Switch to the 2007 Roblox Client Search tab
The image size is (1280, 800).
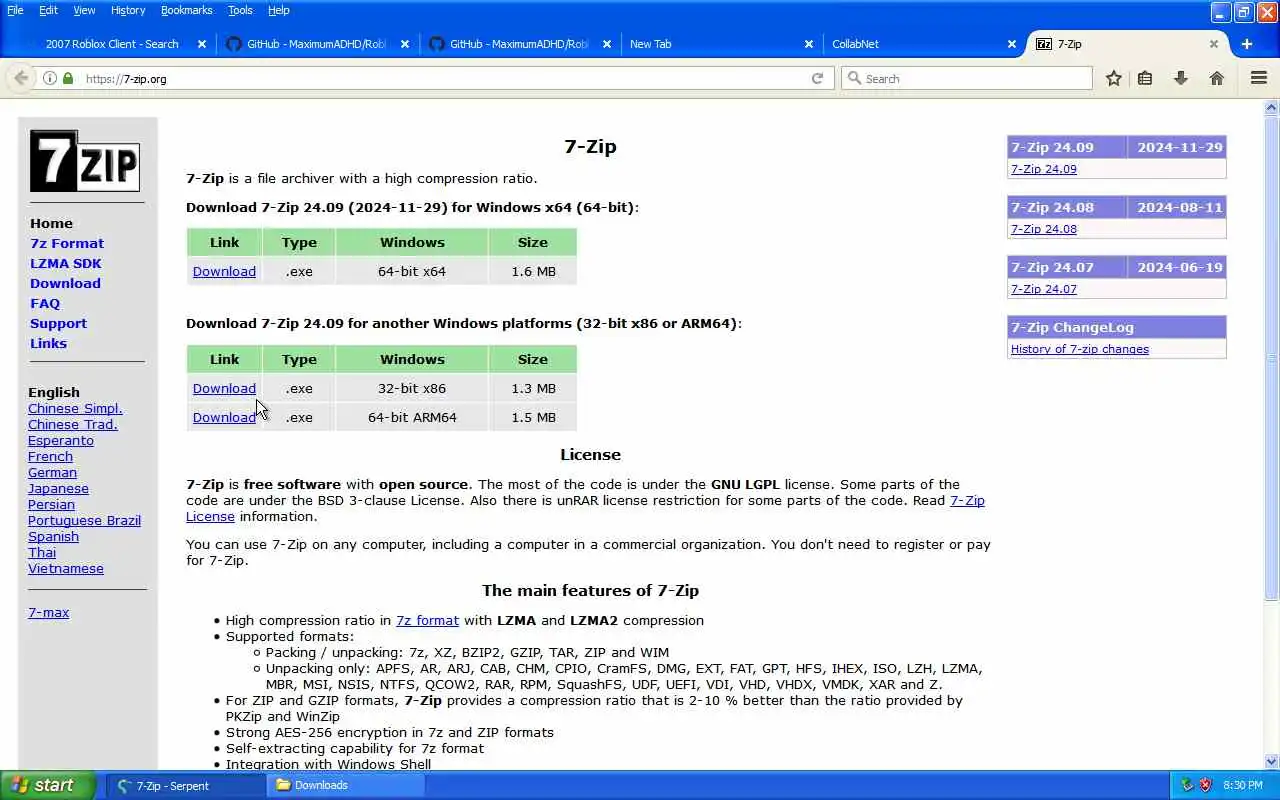point(112,44)
